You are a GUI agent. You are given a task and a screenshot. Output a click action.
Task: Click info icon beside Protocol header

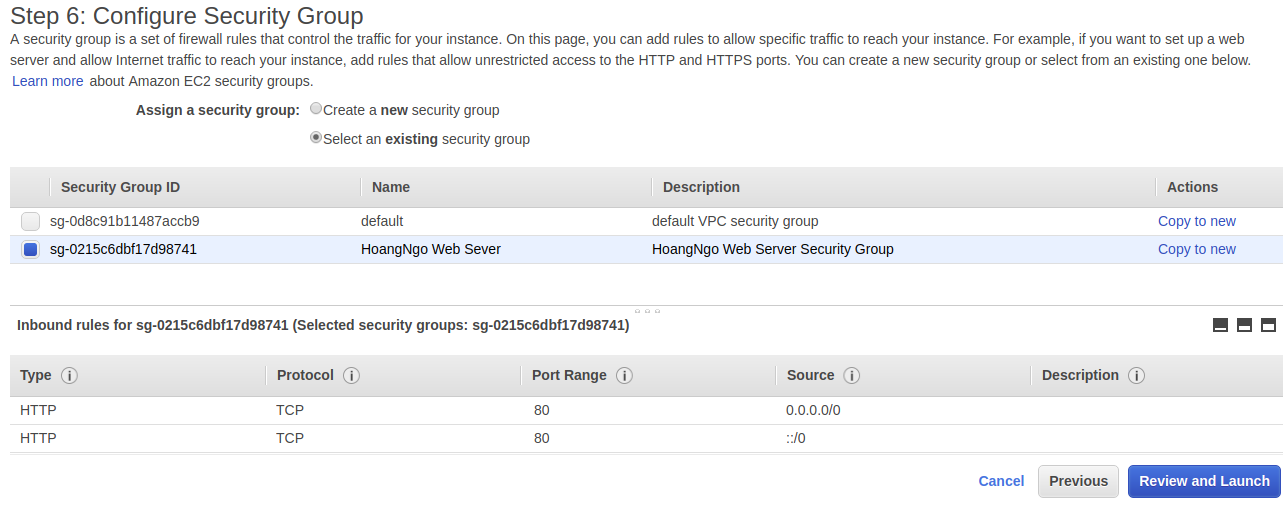(x=351, y=376)
